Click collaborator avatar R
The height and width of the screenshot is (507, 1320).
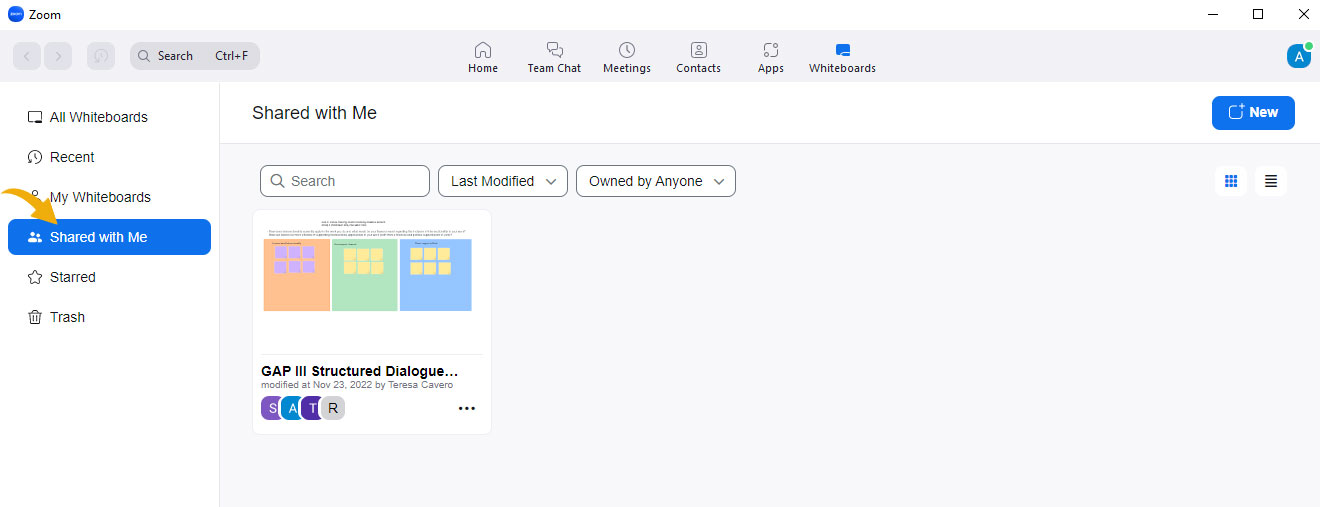[333, 407]
